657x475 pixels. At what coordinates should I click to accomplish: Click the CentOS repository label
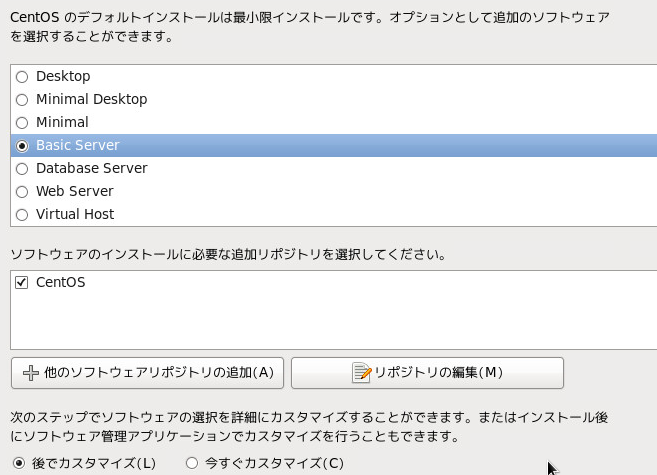point(61,282)
